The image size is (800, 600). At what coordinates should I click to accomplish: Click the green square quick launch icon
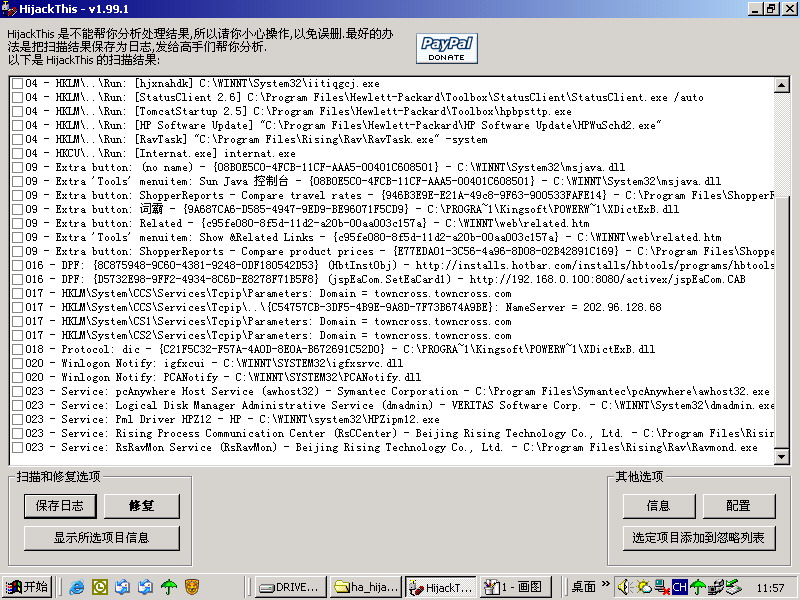99,587
